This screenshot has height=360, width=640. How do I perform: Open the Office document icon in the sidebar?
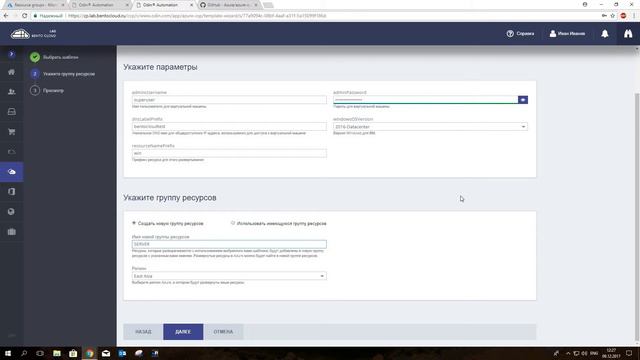[11, 191]
